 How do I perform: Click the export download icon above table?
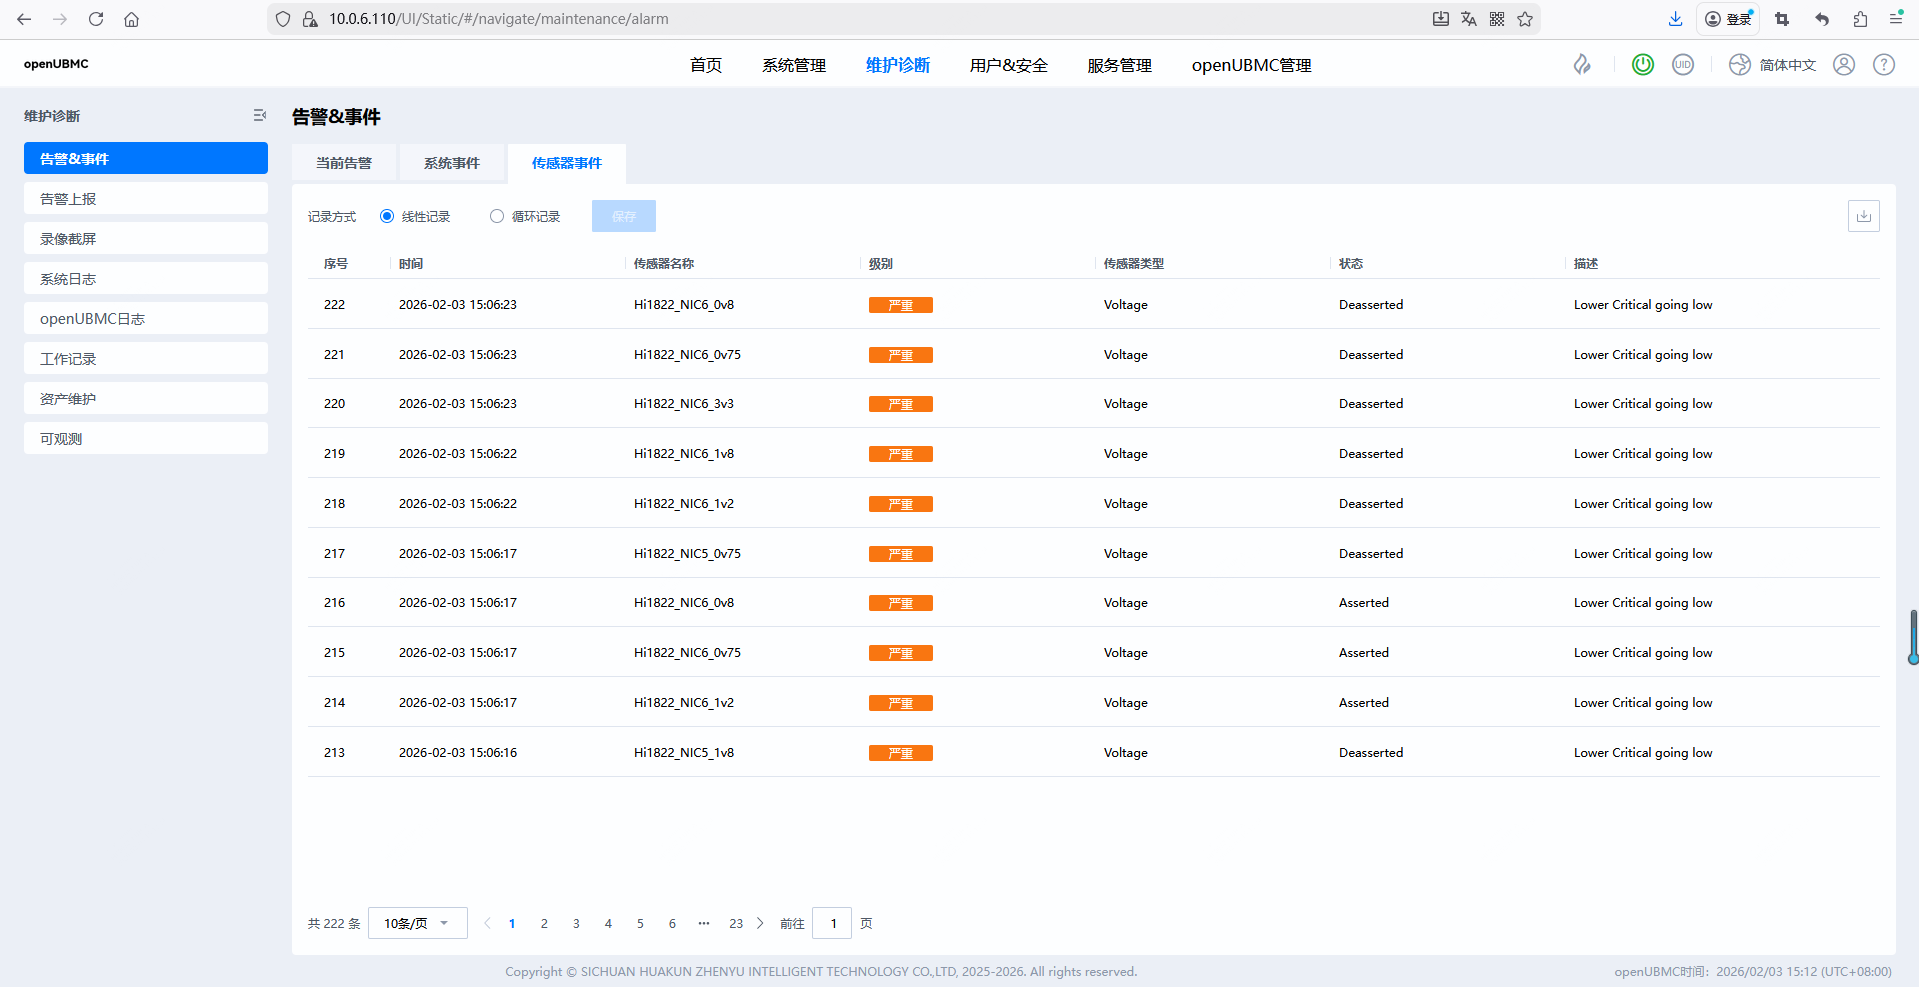coord(1863,216)
